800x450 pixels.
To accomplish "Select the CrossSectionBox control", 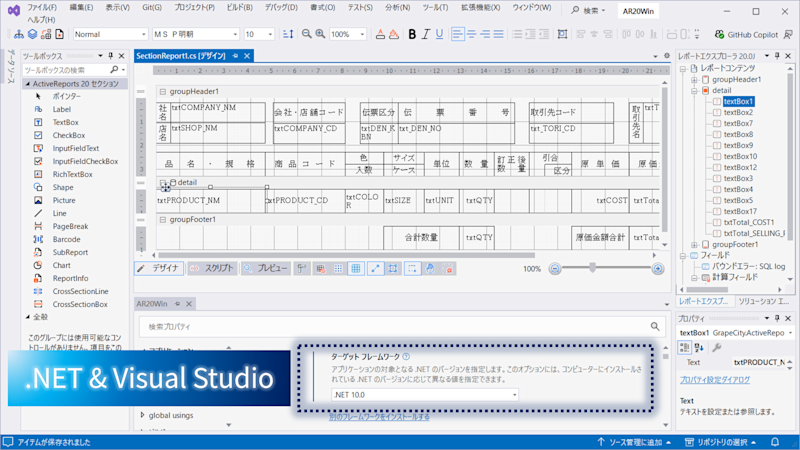I will [80, 304].
